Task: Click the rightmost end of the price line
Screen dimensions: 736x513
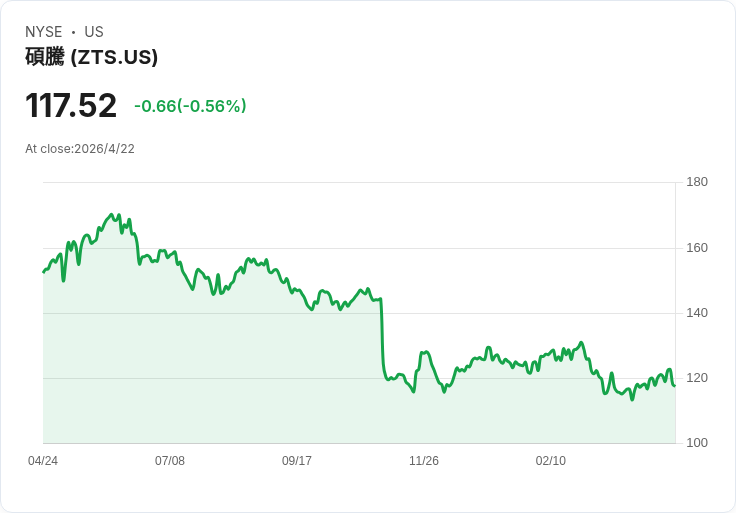Action: tap(674, 385)
